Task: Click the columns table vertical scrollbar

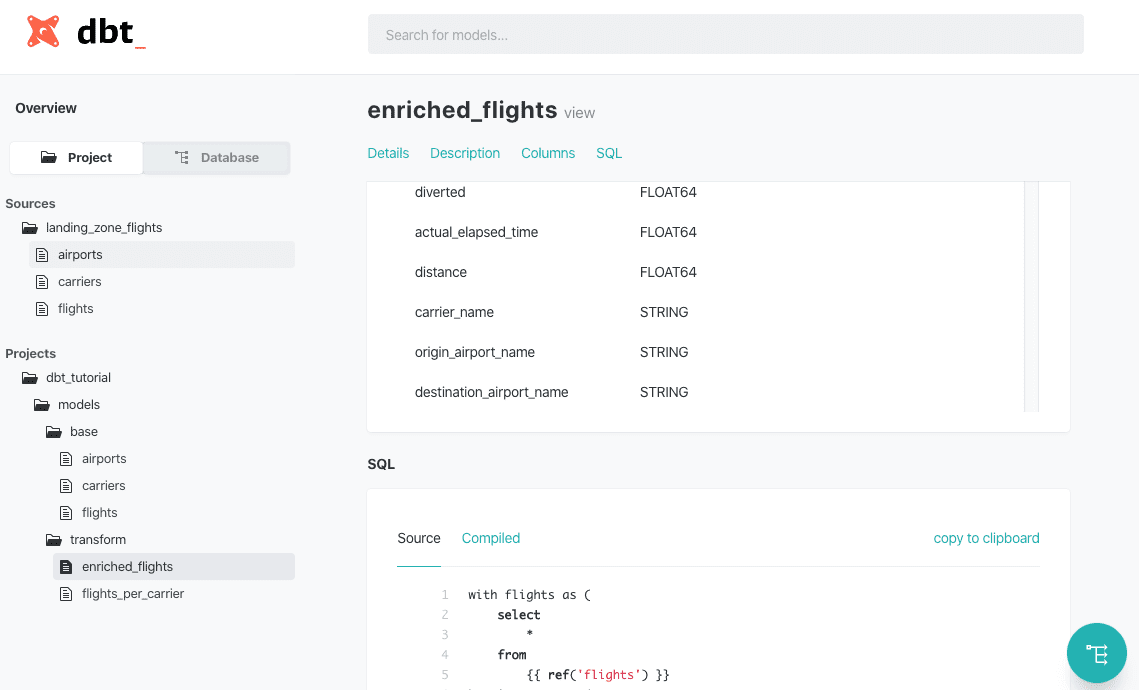Action: 1031,296
